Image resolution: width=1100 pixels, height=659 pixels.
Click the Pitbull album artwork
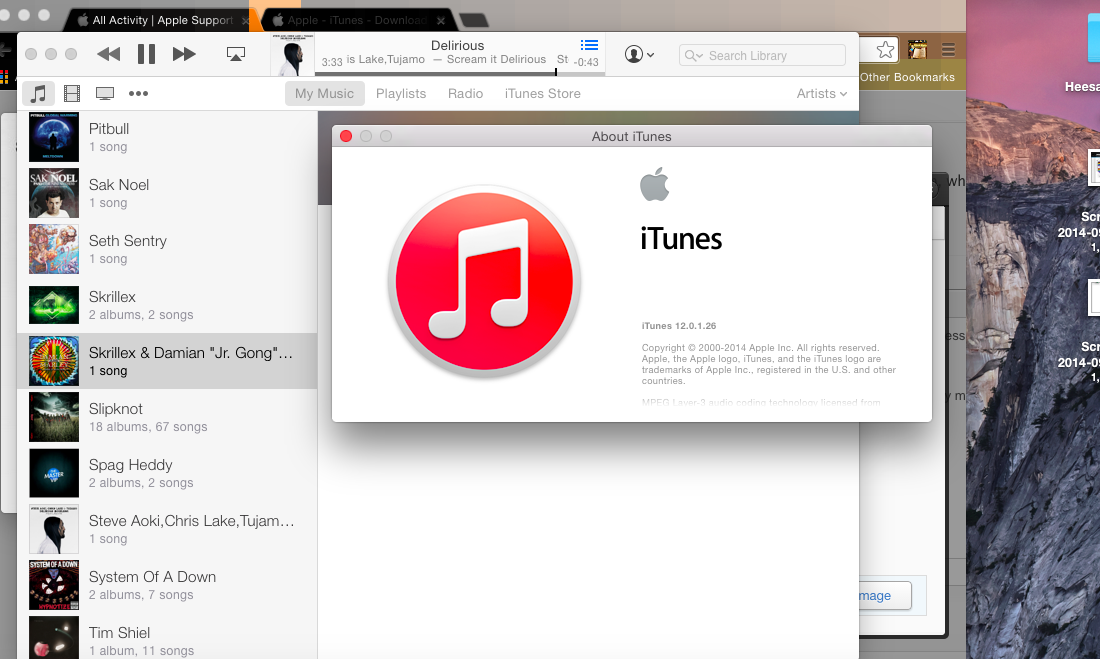(54, 137)
